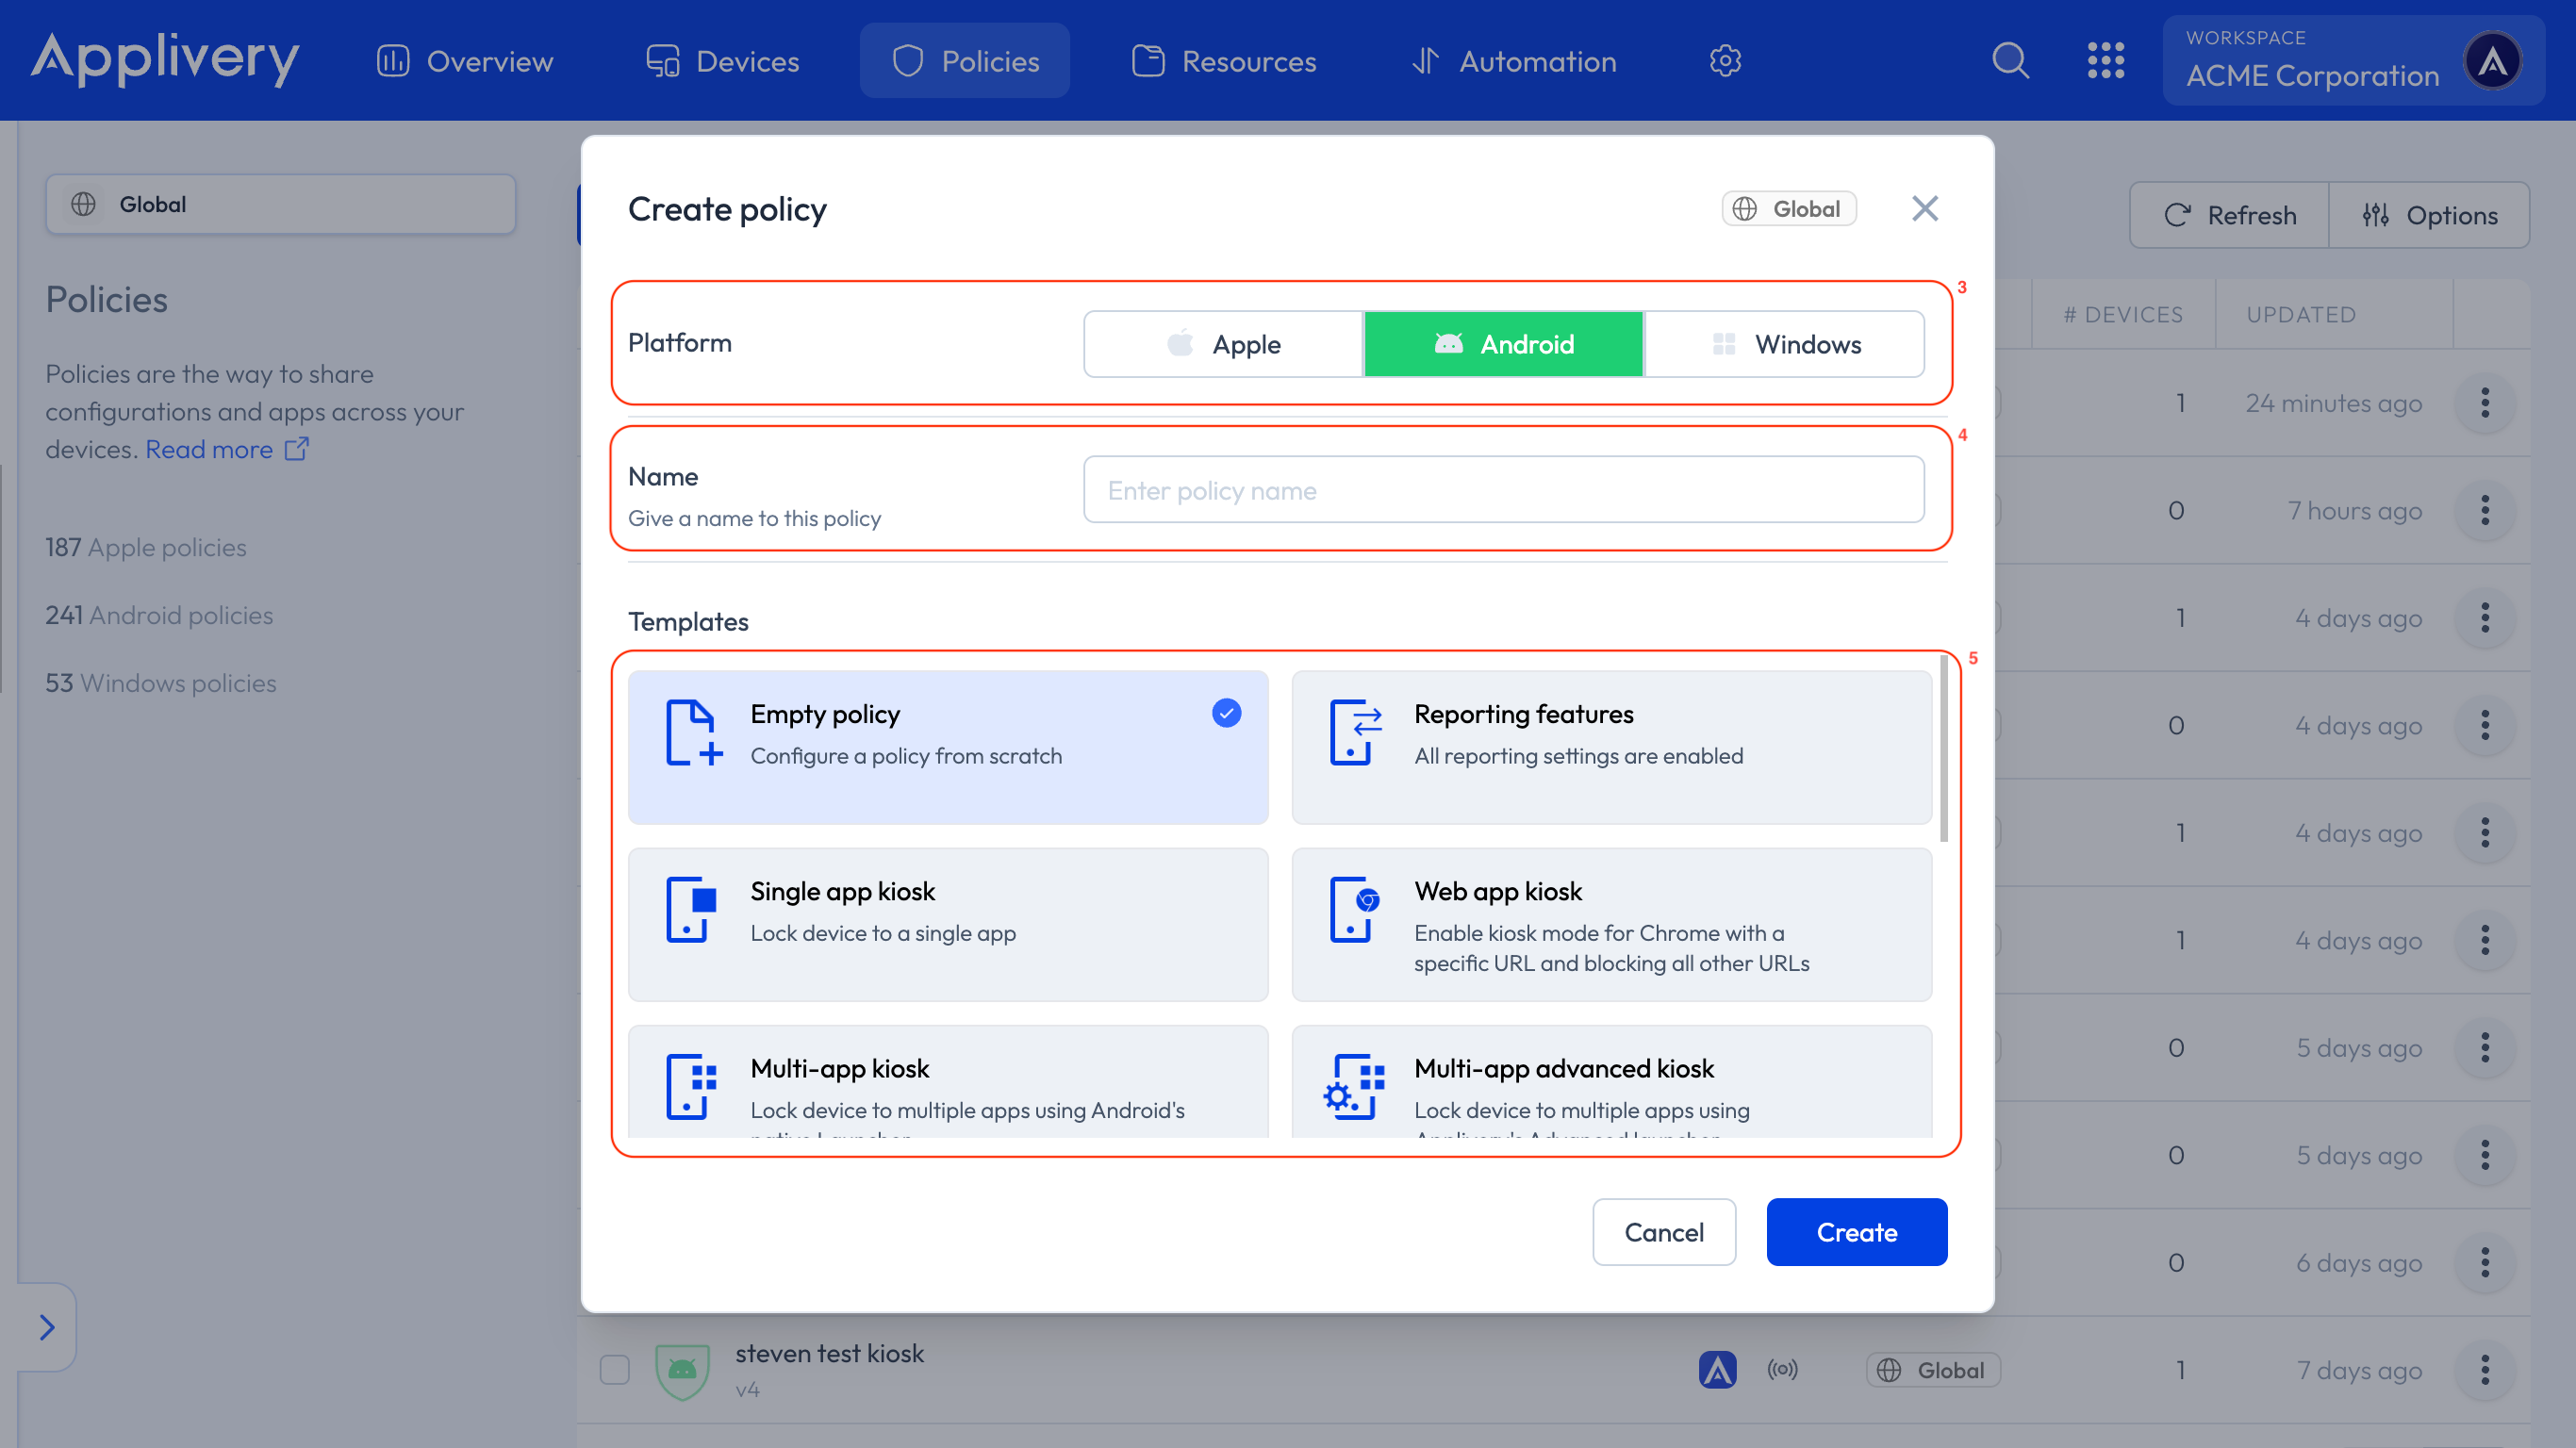Open the search magnifier icon
This screenshot has height=1448, width=2576.
[x=2010, y=61]
